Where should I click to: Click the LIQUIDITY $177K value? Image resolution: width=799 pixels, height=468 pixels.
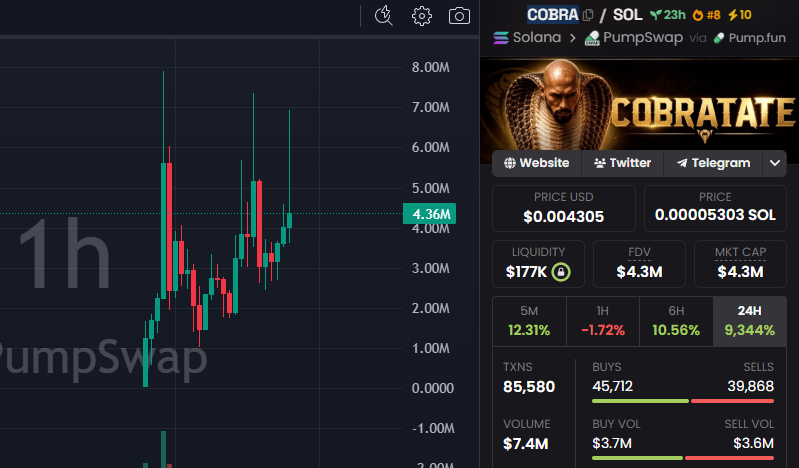tap(526, 272)
